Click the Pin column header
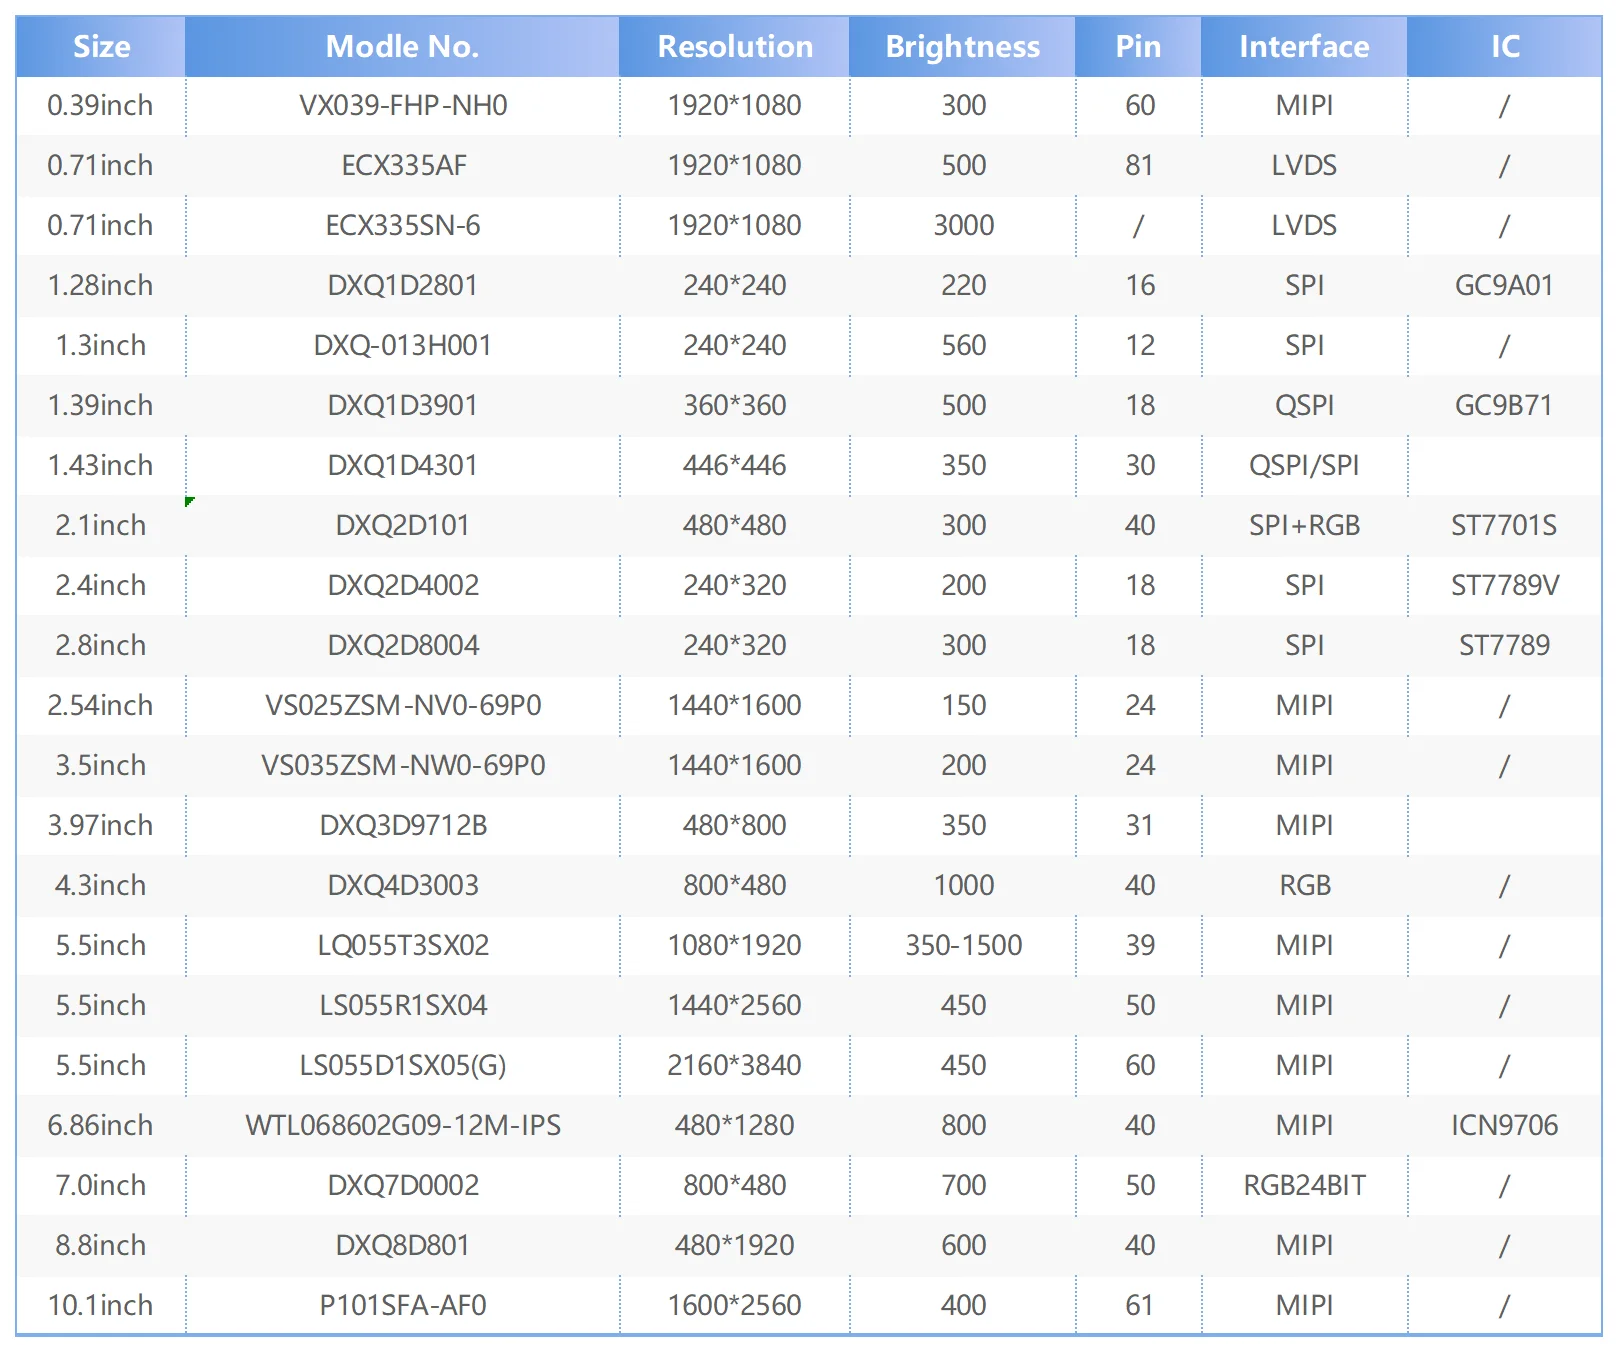Screen dimensions: 1618x1352 tap(1138, 47)
